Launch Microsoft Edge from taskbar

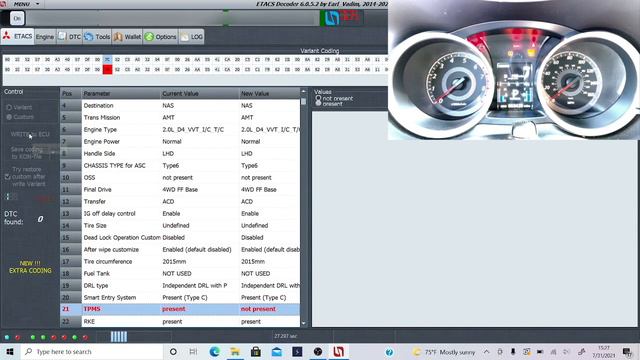(x=214, y=352)
